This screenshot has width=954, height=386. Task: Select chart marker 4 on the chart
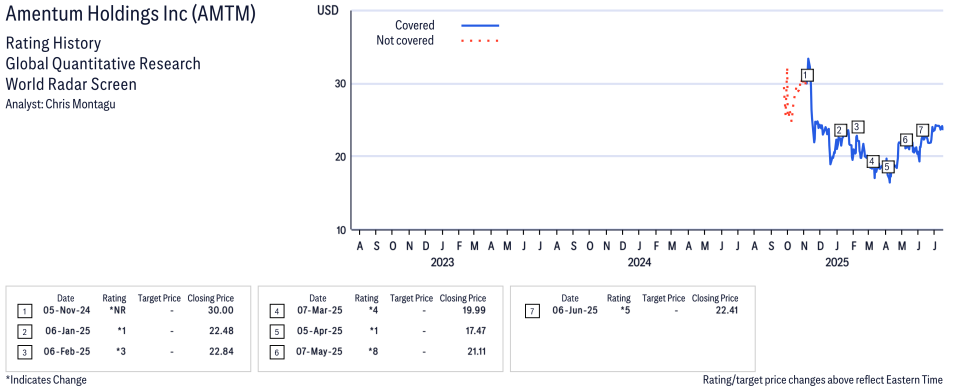click(873, 161)
